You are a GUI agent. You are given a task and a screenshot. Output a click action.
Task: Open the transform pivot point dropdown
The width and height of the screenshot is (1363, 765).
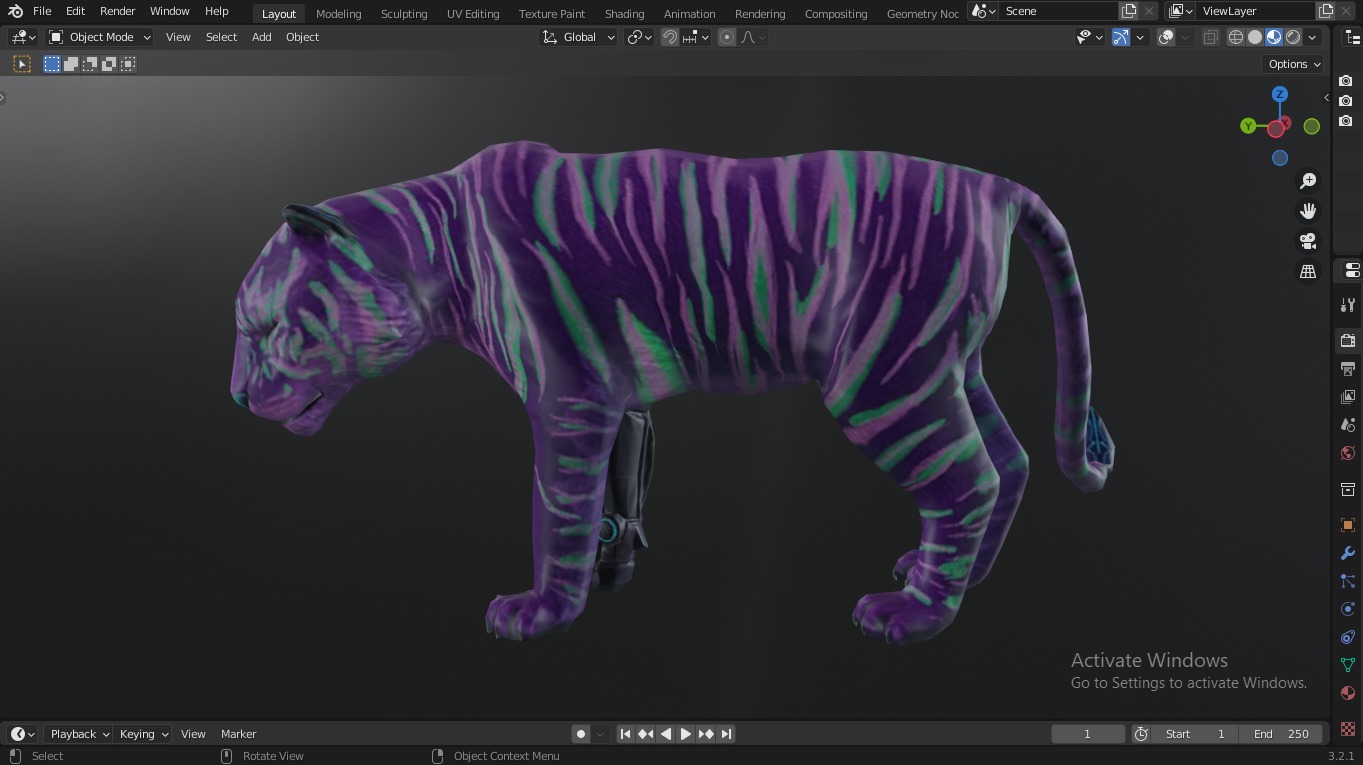click(x=639, y=37)
